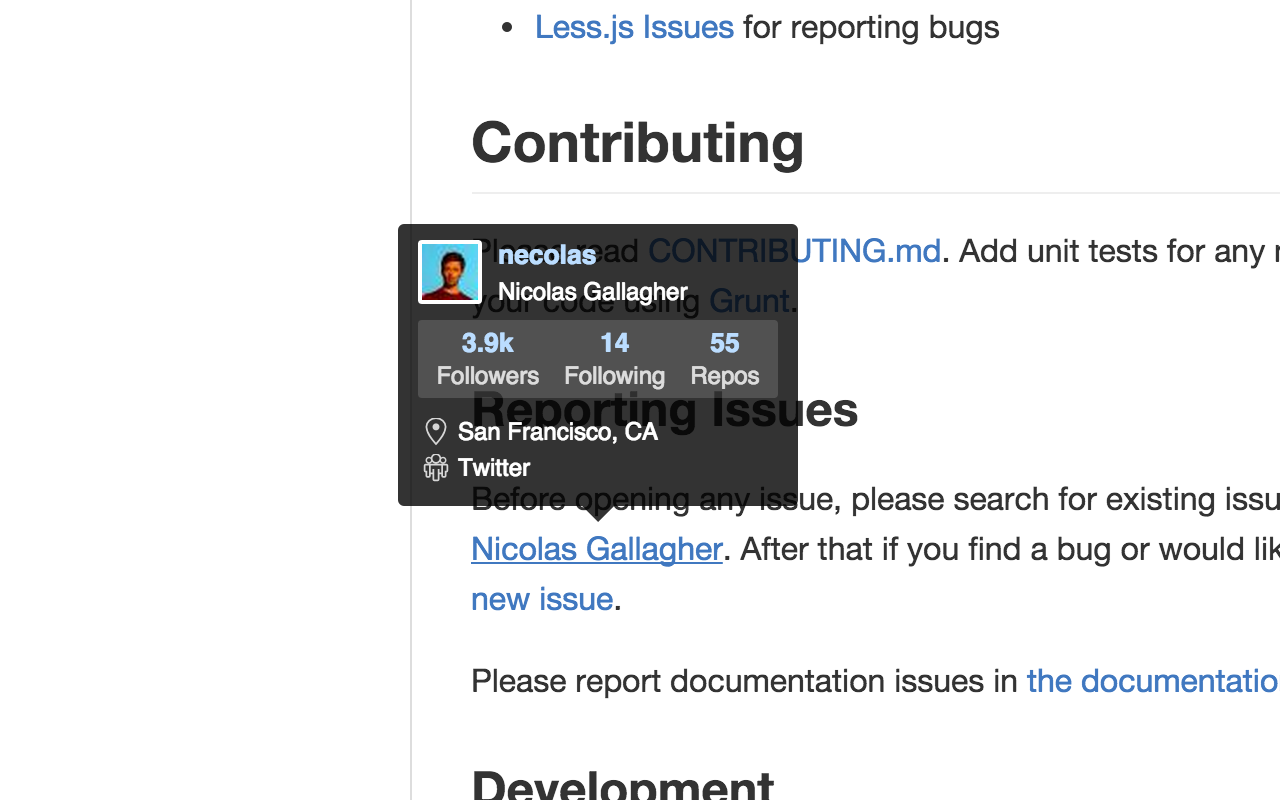
Task: Click necolas avatar in hovercard
Action: [x=450, y=272]
